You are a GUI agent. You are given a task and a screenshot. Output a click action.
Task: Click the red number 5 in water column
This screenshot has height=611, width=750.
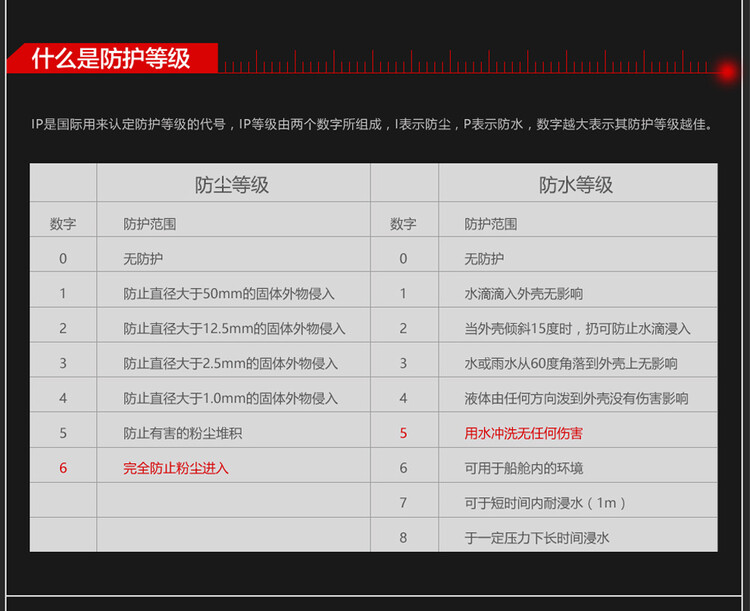pos(403,433)
